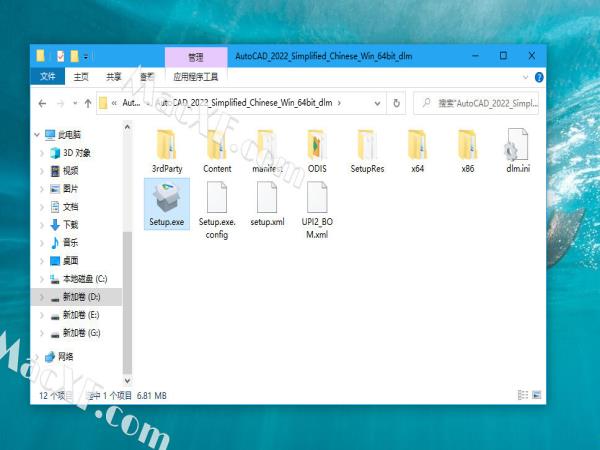Image resolution: width=600 pixels, height=450 pixels.
Task: Collapse the 此电脑 tree node
Action: [x=37, y=135]
